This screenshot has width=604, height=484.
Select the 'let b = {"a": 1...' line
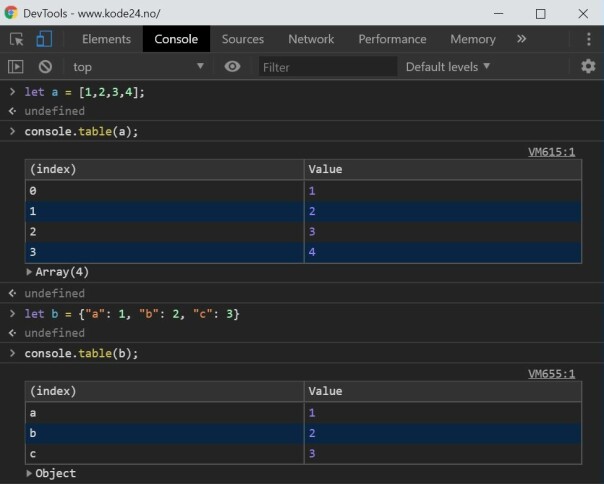(x=132, y=314)
